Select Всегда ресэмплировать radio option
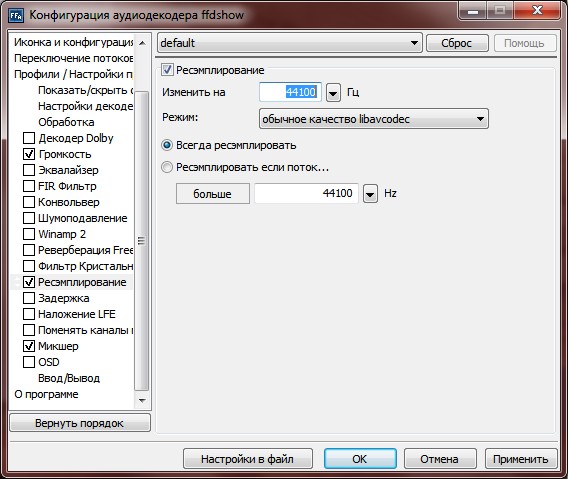 (167, 145)
